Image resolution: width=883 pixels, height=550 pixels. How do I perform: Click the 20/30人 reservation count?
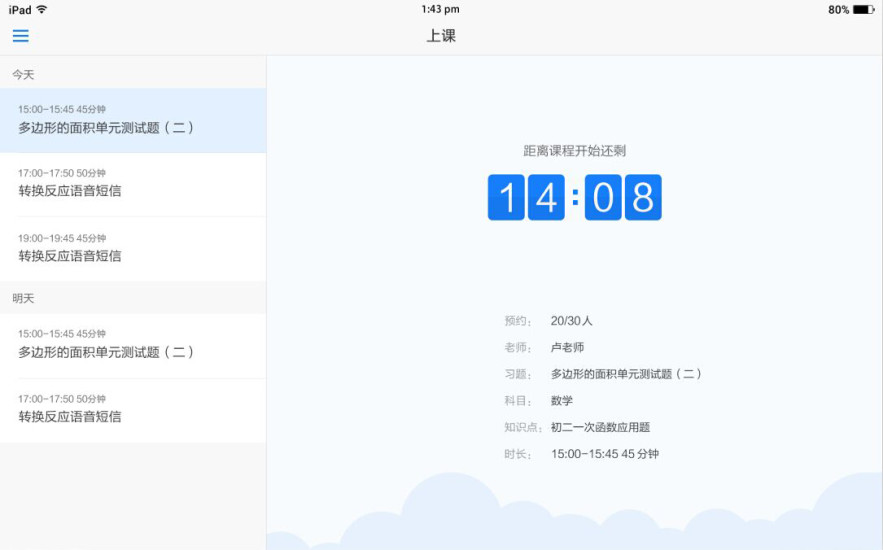[572, 321]
